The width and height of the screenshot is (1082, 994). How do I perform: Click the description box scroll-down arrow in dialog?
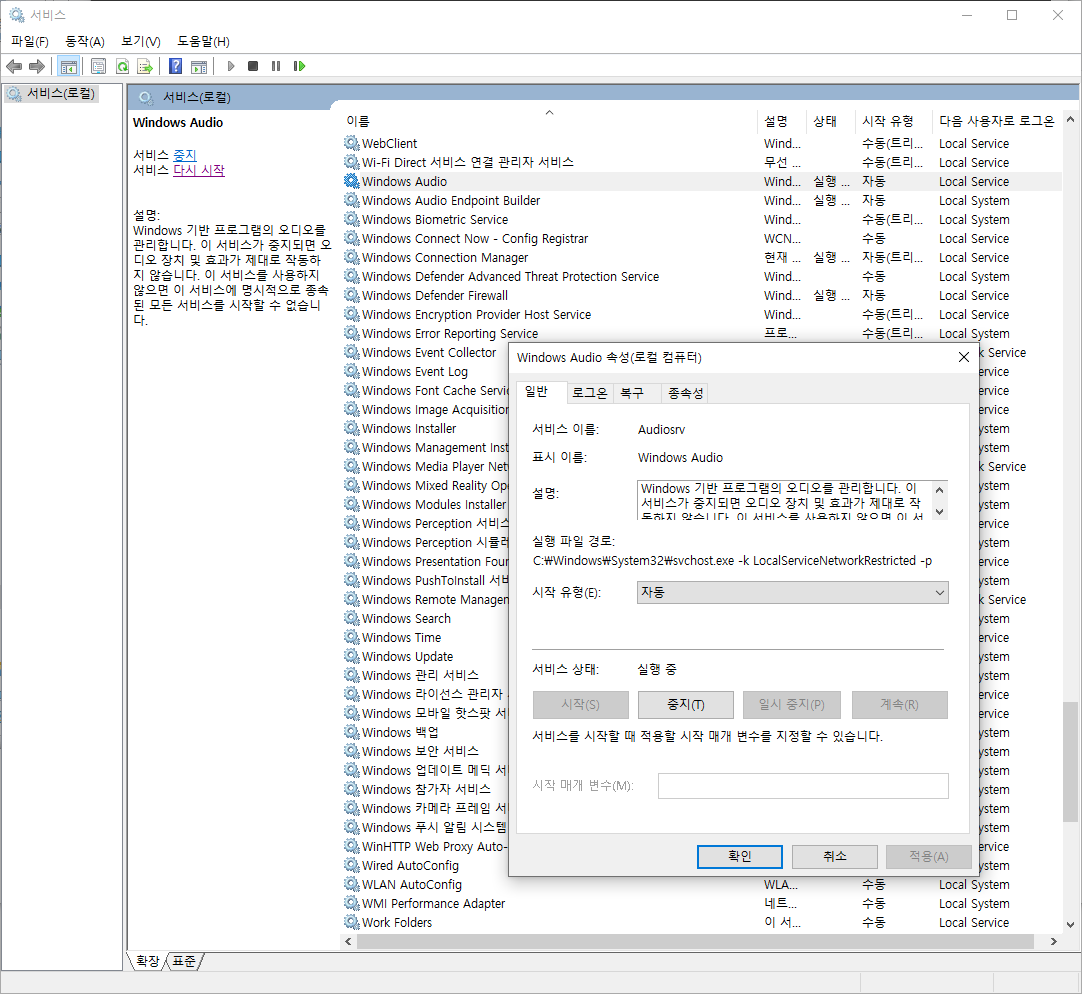click(x=939, y=512)
